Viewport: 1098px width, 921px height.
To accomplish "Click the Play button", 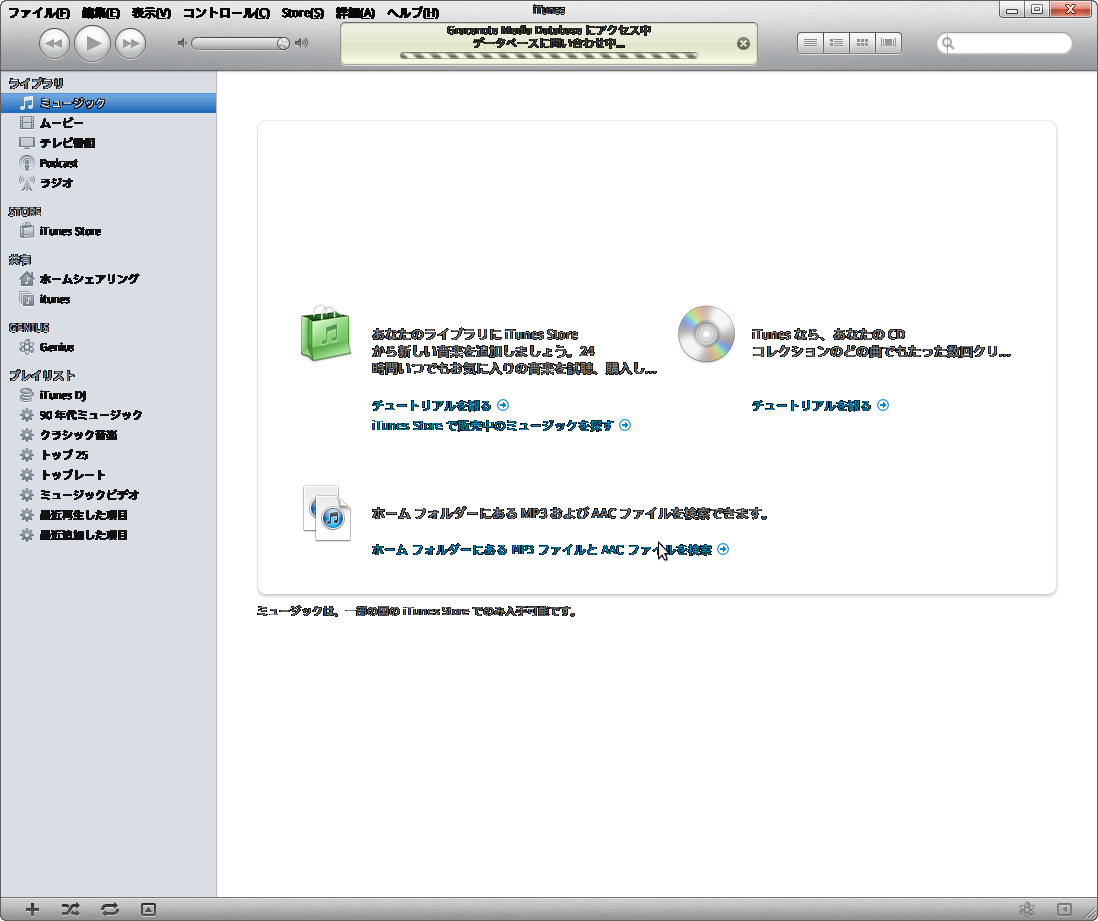I will pyautogui.click(x=92, y=43).
